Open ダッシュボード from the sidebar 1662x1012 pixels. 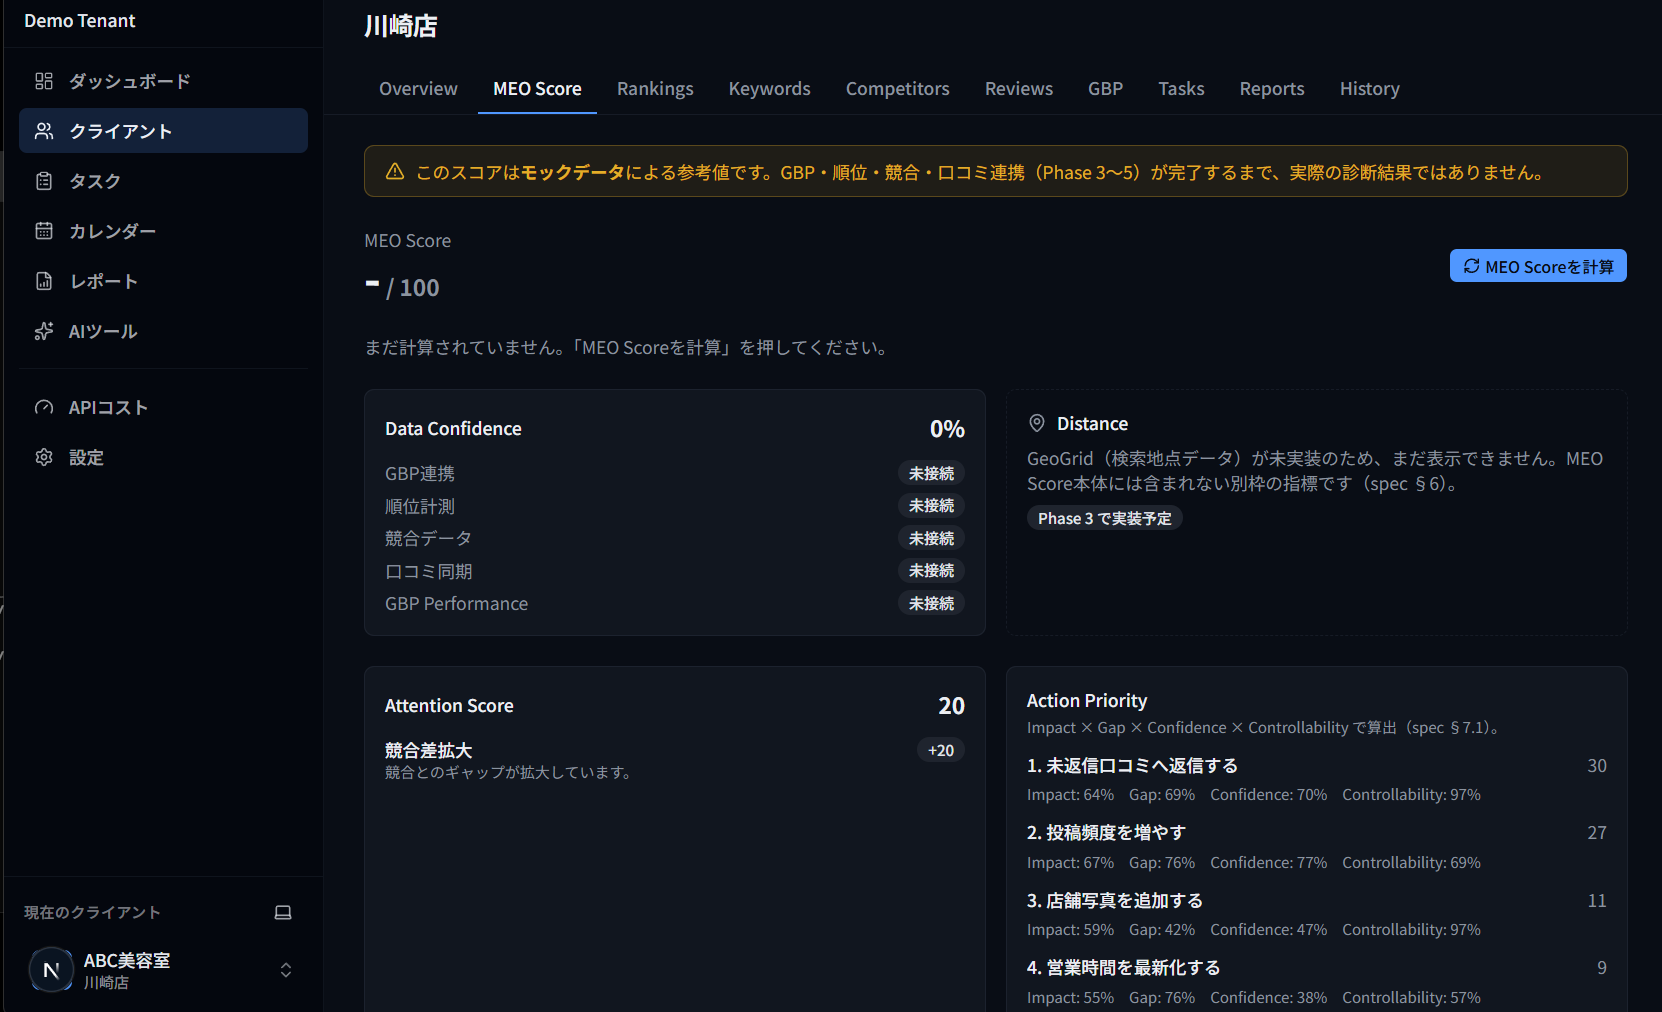[x=163, y=81]
